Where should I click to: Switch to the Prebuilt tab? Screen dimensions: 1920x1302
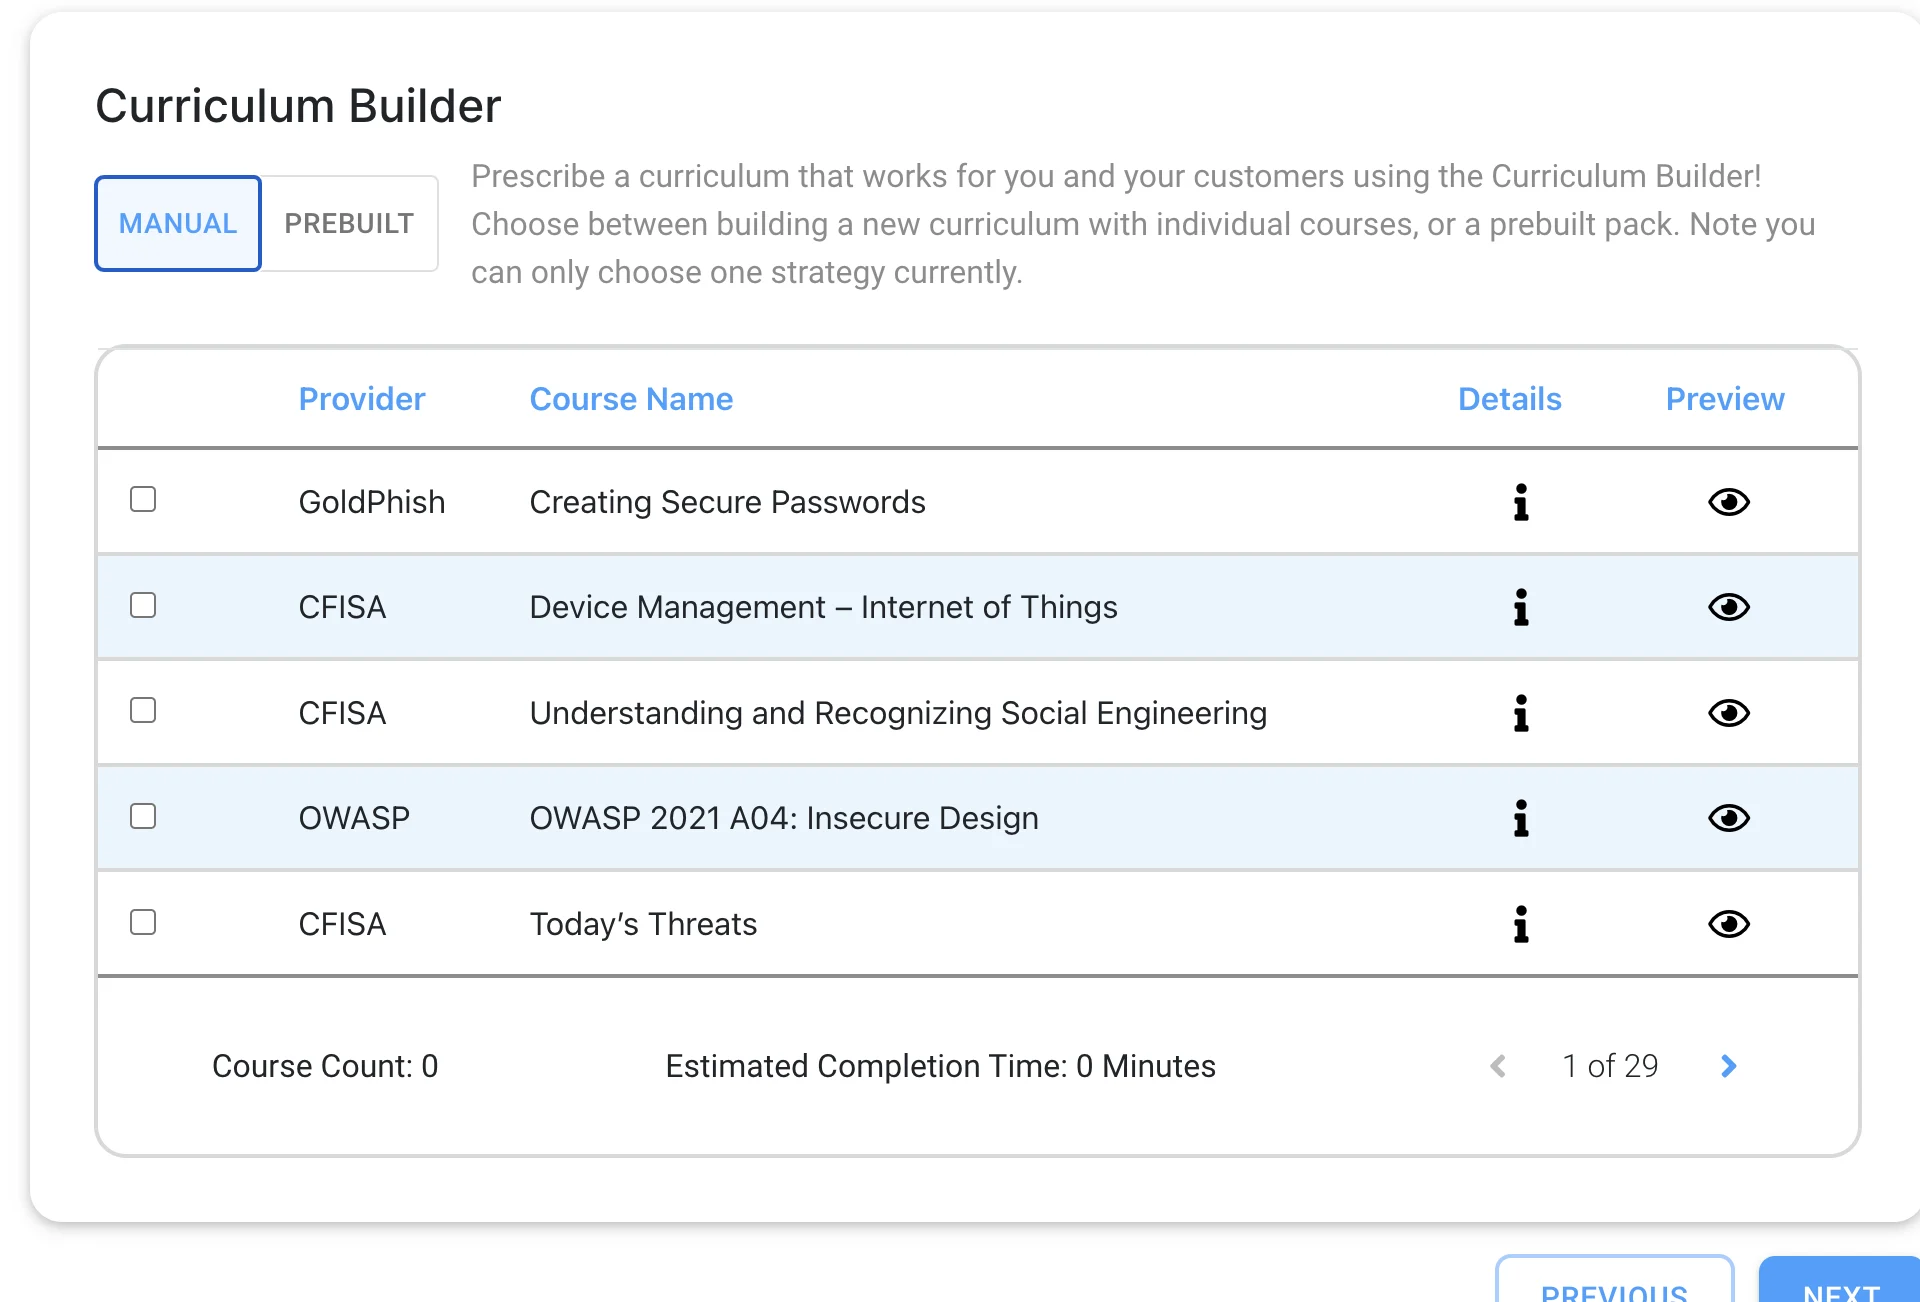click(x=349, y=223)
